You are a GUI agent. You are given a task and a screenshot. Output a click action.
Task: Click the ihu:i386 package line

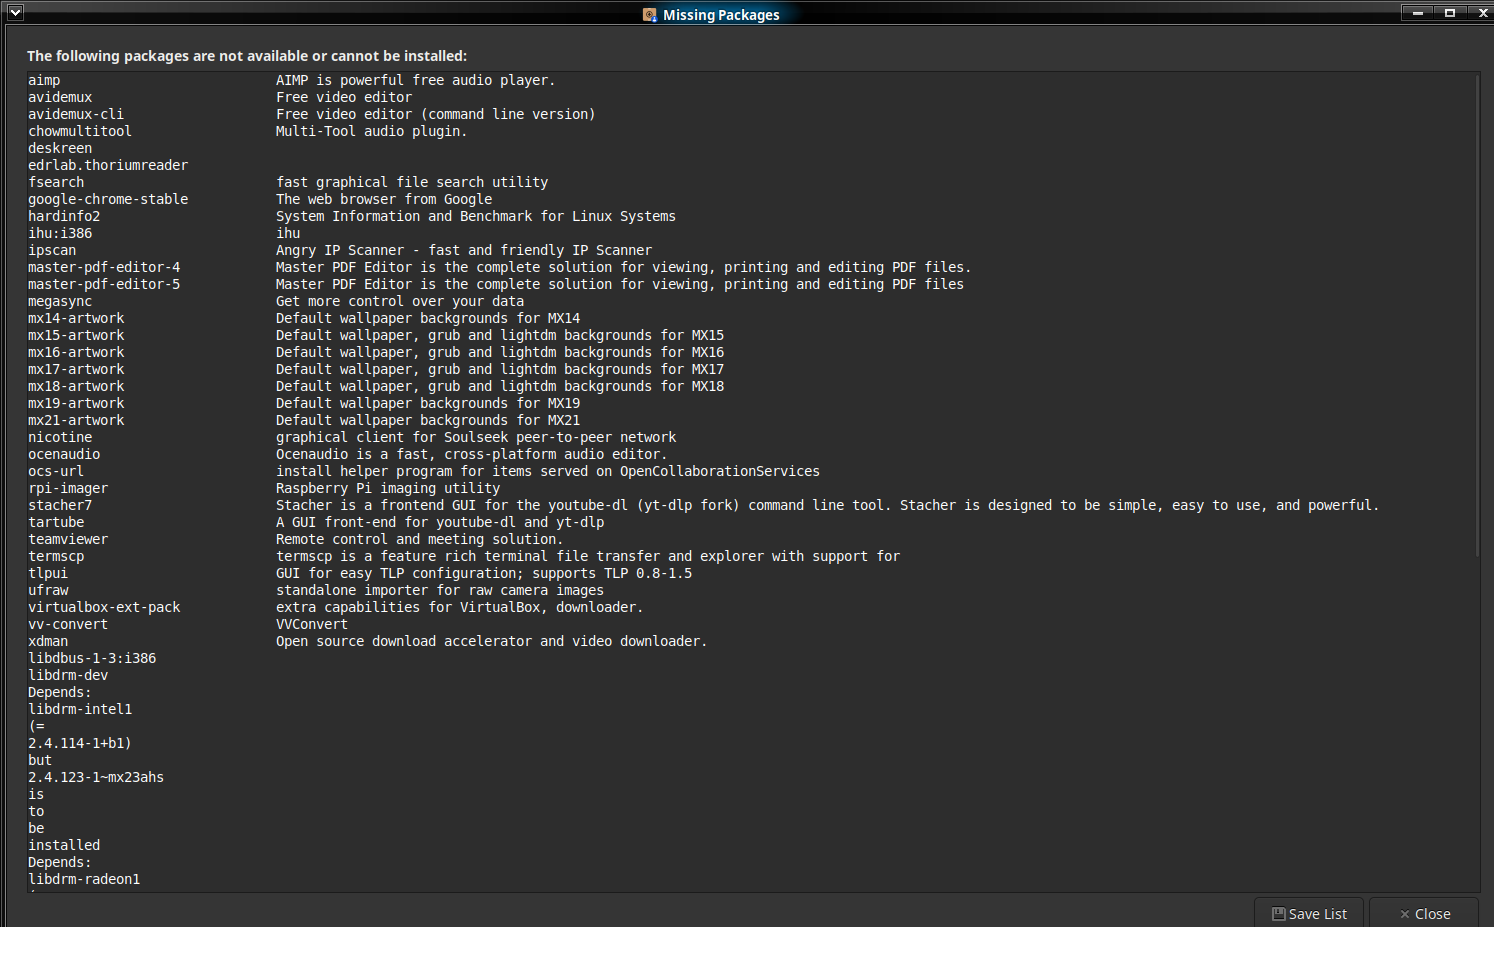60,233
